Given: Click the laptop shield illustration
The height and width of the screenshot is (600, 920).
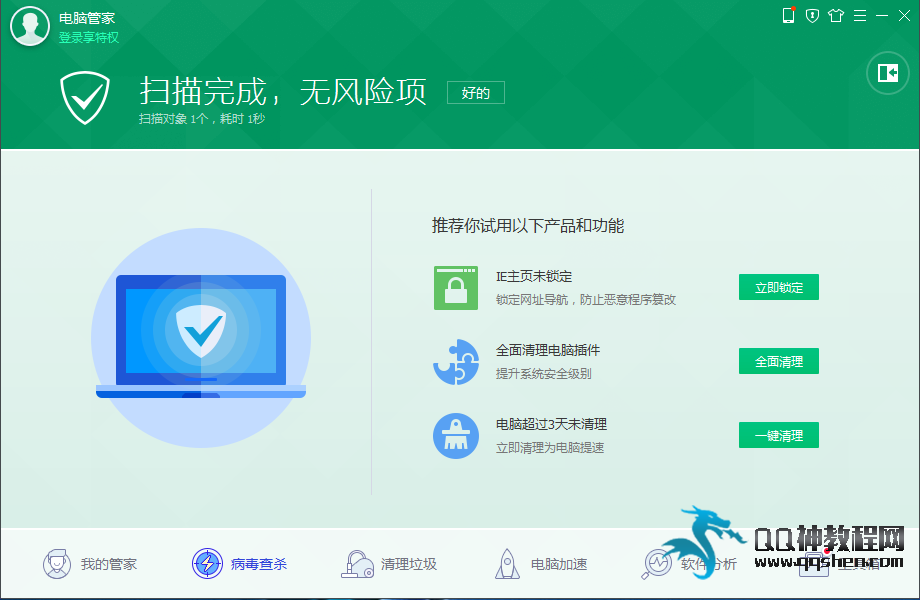Looking at the screenshot, I should 201,338.
